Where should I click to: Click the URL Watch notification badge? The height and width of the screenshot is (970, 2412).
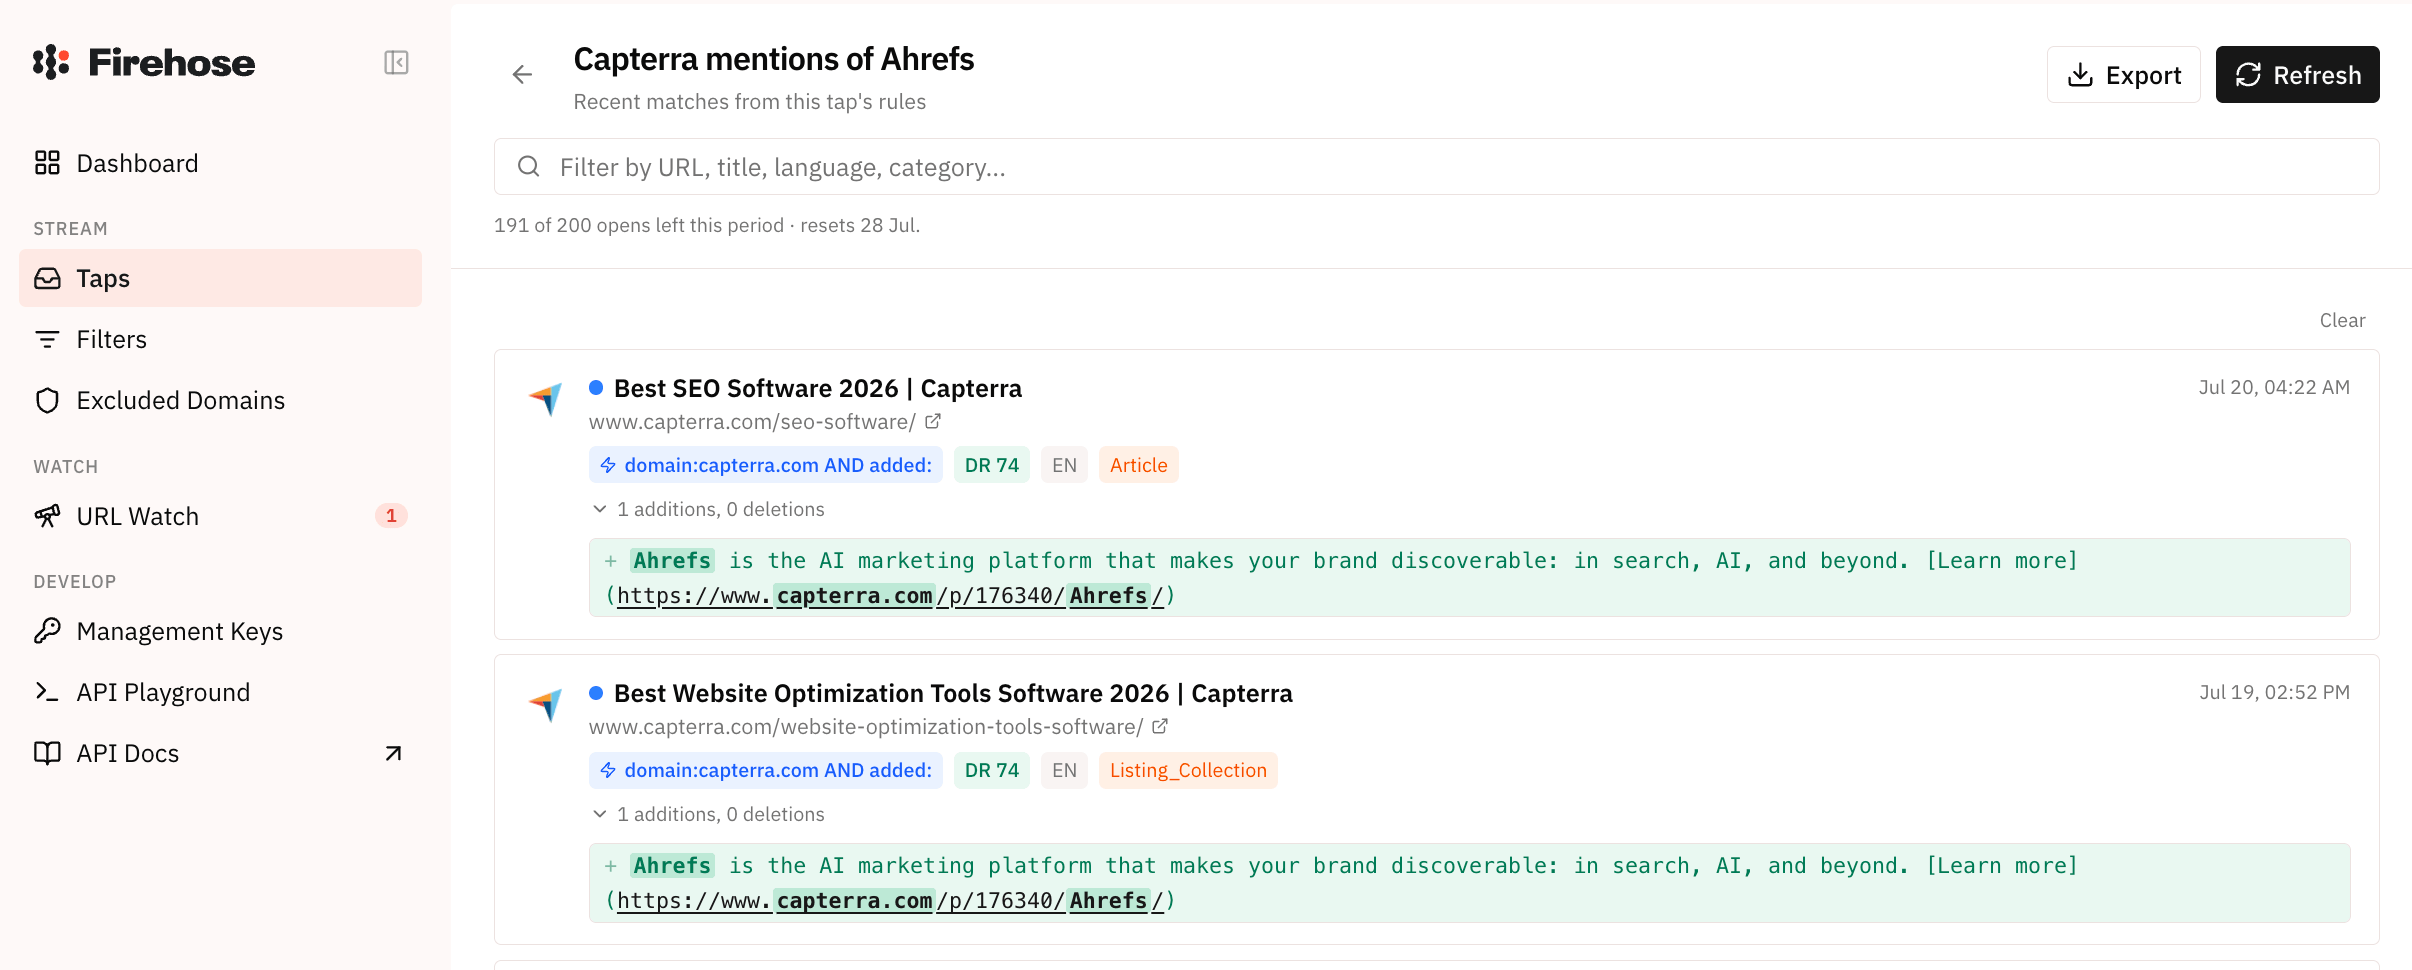(x=391, y=516)
